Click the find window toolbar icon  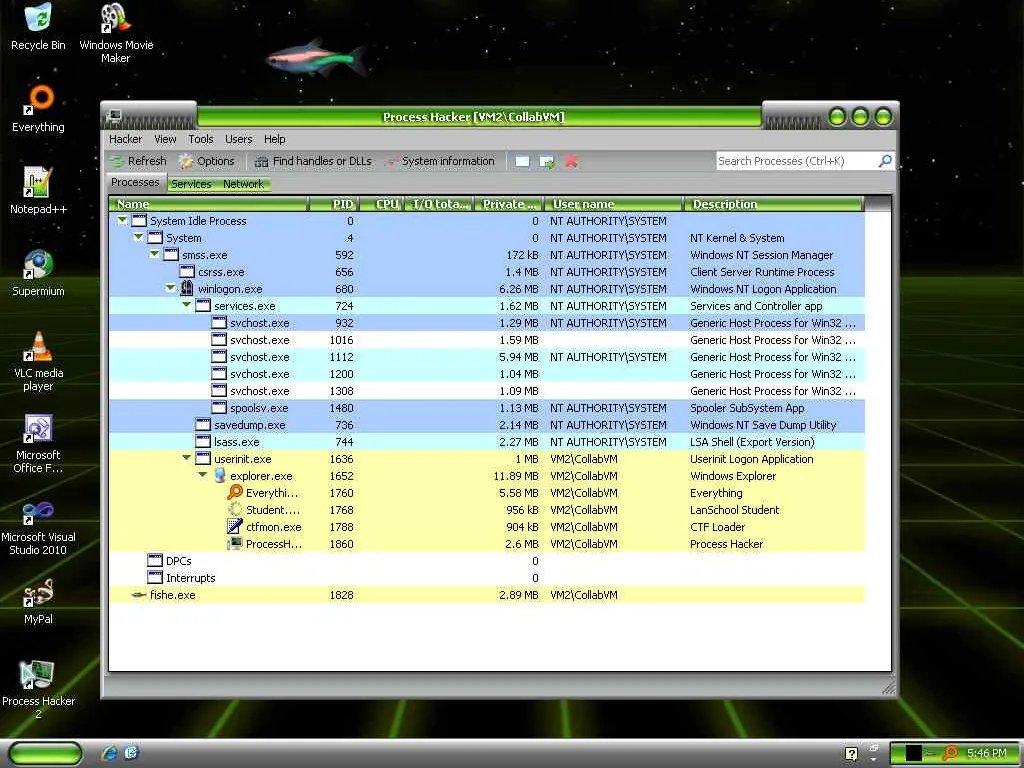click(x=522, y=161)
